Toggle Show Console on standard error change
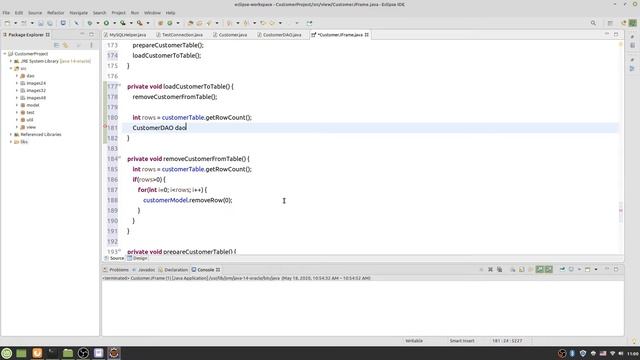The image size is (640, 360). click(x=549, y=269)
